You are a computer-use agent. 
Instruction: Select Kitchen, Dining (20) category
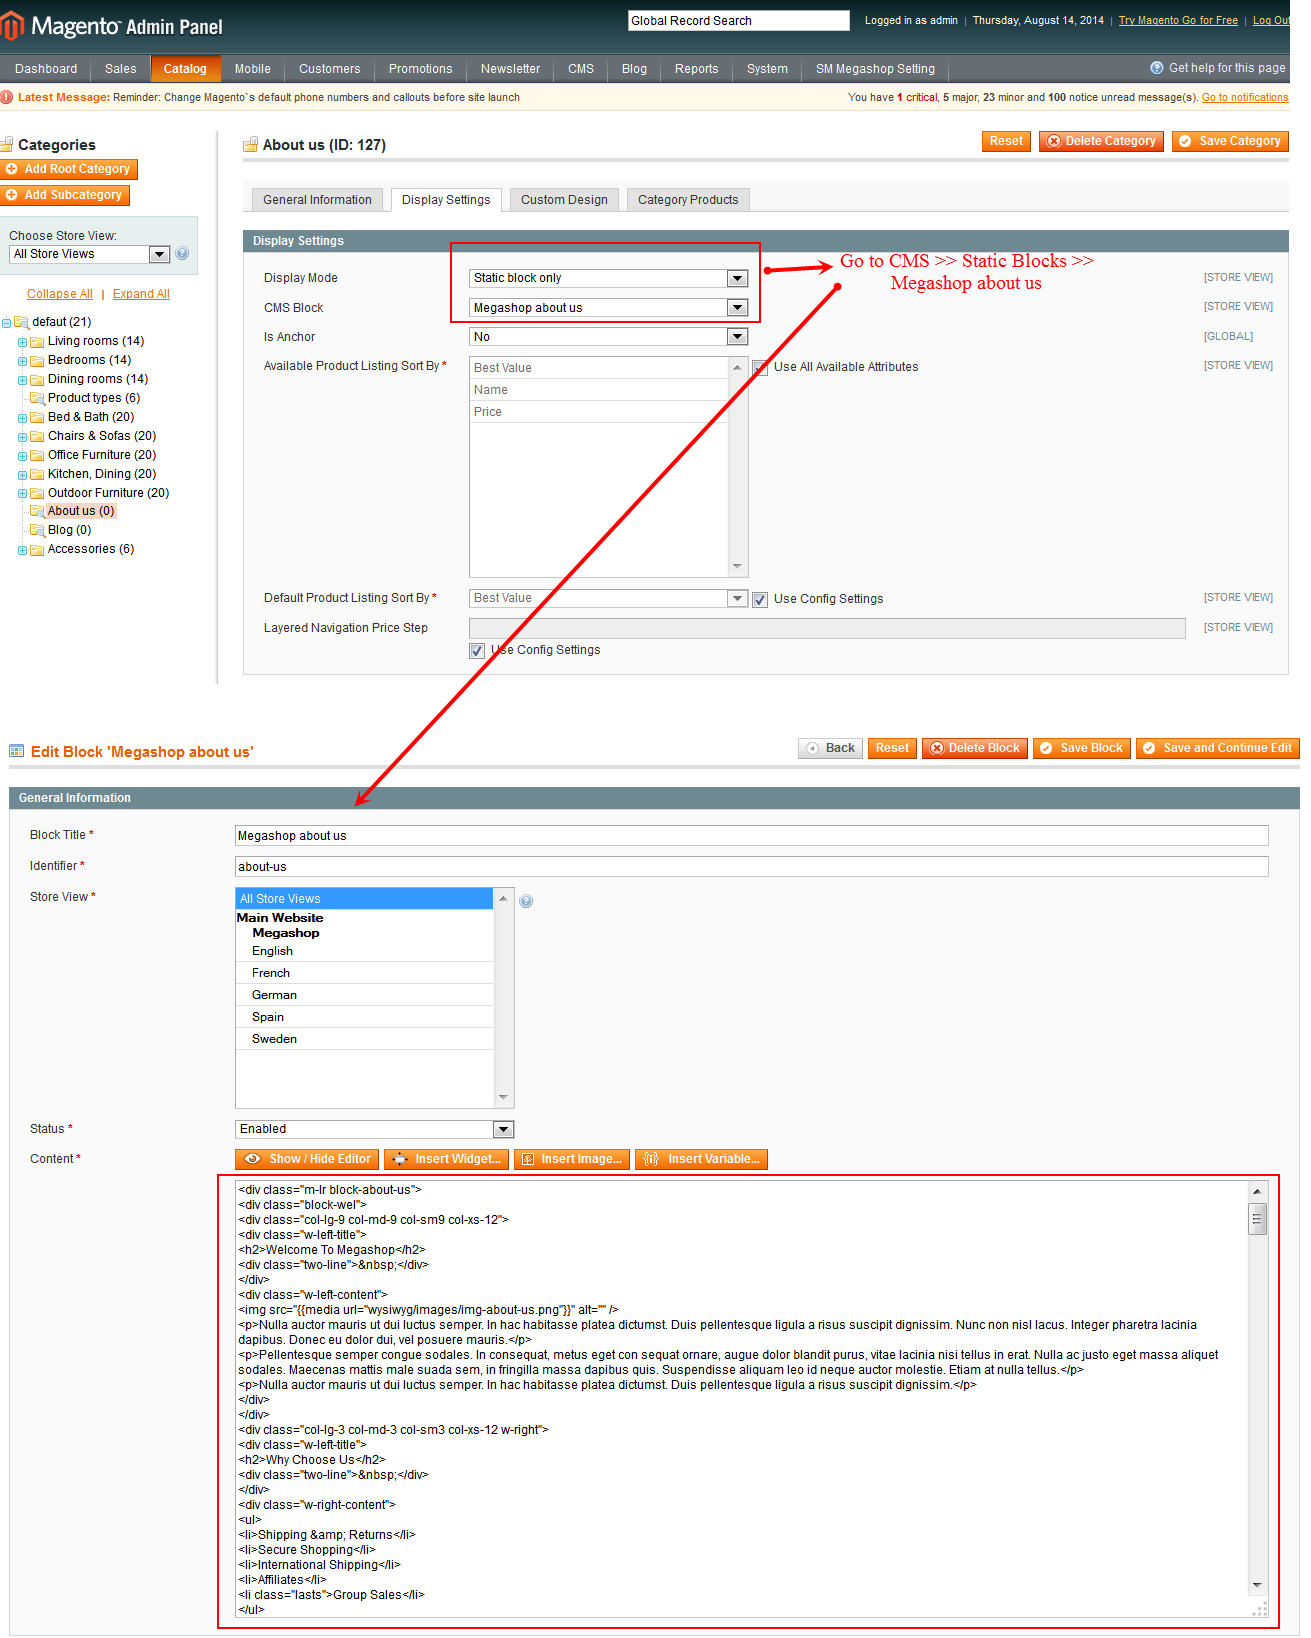(x=102, y=474)
